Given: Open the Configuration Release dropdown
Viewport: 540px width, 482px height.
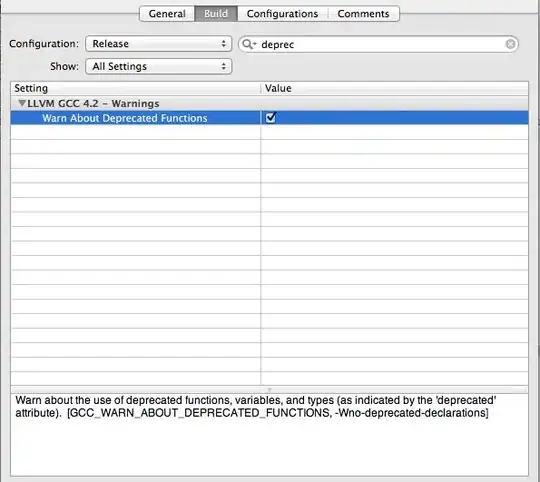Looking at the screenshot, I should (x=158, y=44).
